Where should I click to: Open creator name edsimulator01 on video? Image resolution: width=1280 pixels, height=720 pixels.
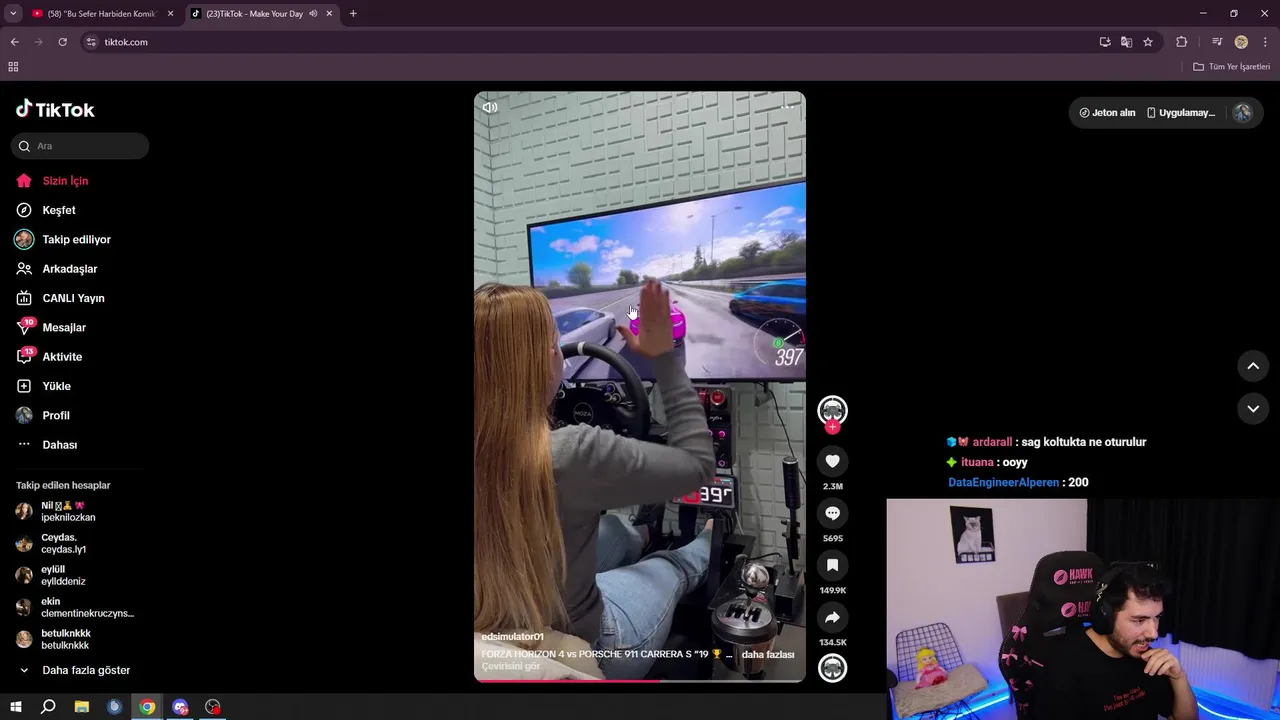pos(512,637)
